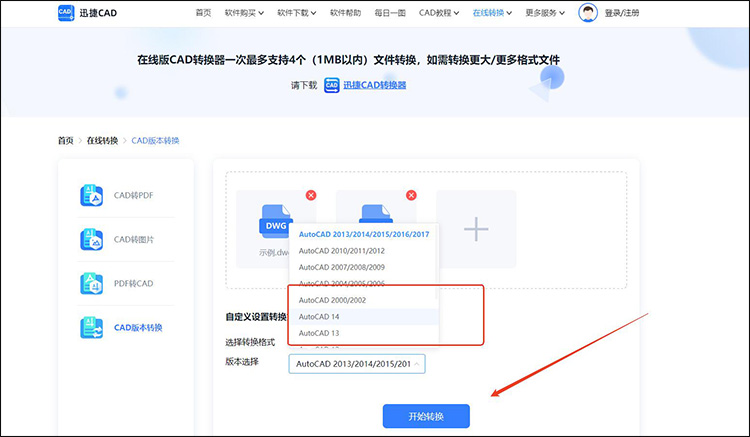Screen dimensions: 750x437
Task: Choose AutoCAD 2013/2014/2015/2016/2017 option
Action: click(x=364, y=234)
